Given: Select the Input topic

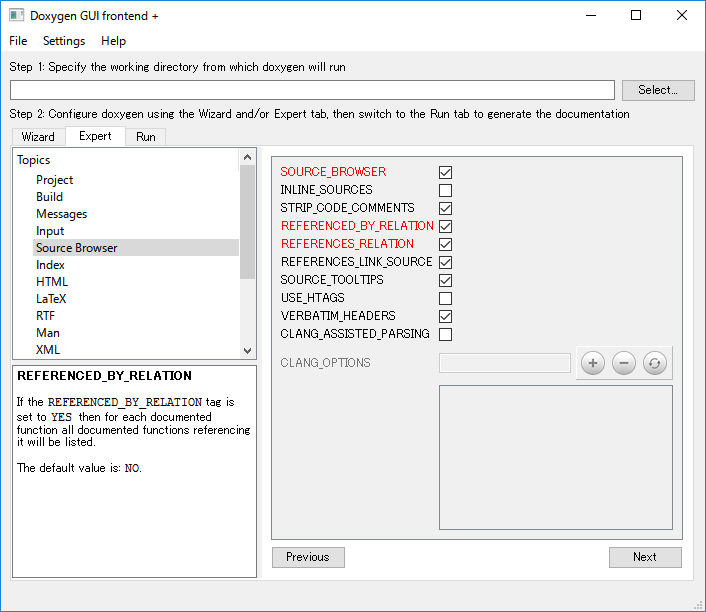Looking at the screenshot, I should tap(50, 231).
